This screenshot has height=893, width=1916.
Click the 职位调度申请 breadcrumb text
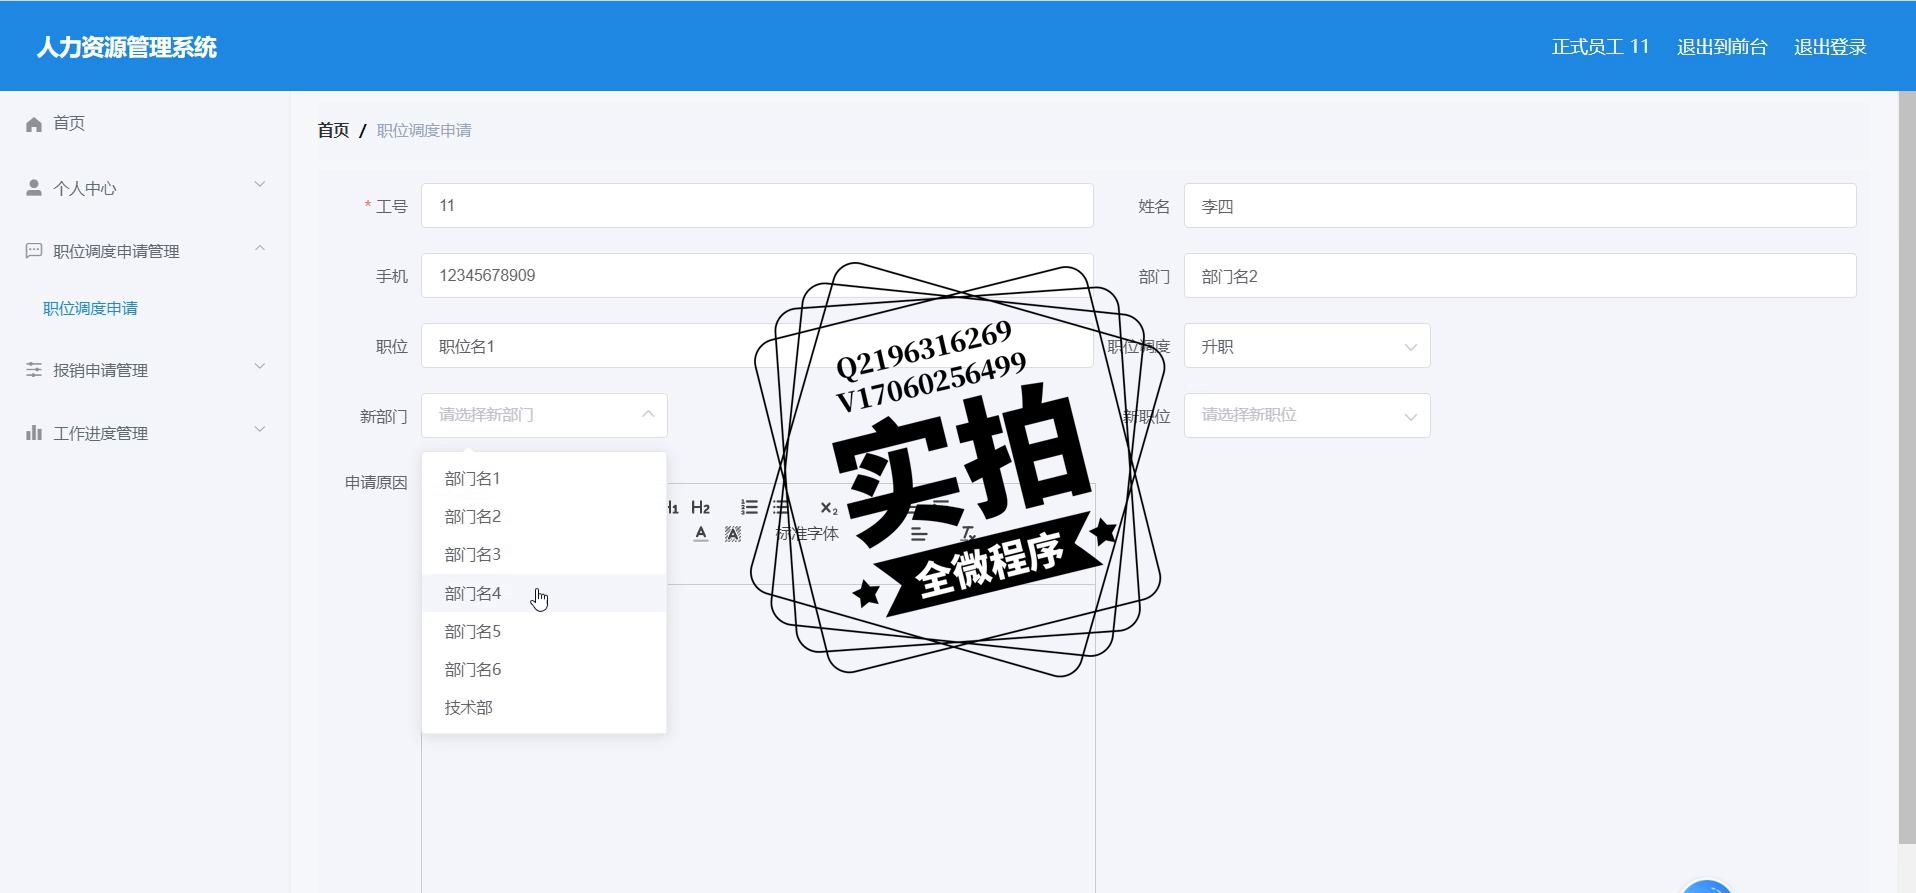[424, 130]
